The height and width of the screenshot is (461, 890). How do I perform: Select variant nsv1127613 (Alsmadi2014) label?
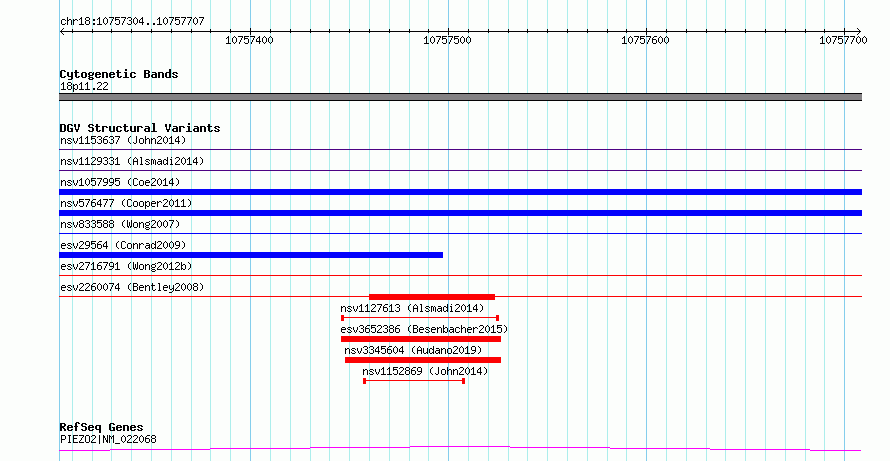[412, 308]
